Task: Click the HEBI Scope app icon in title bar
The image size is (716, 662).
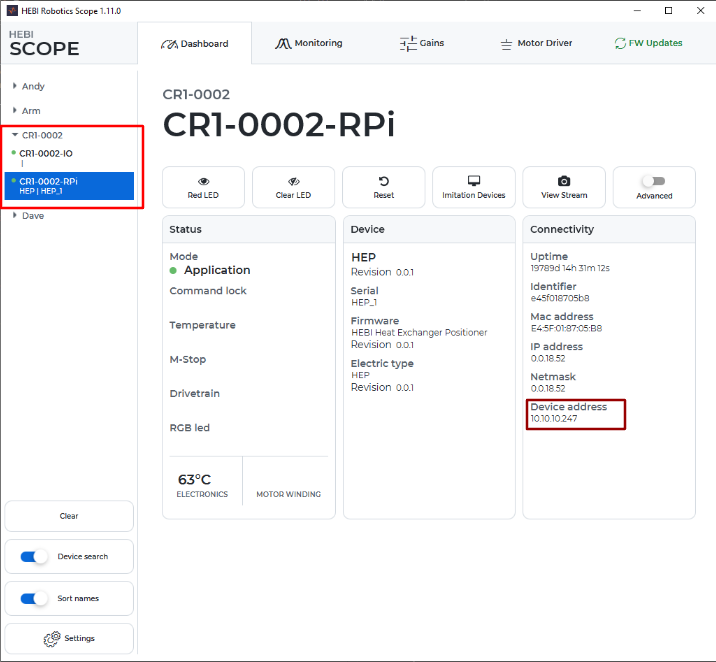Action: (x=12, y=11)
